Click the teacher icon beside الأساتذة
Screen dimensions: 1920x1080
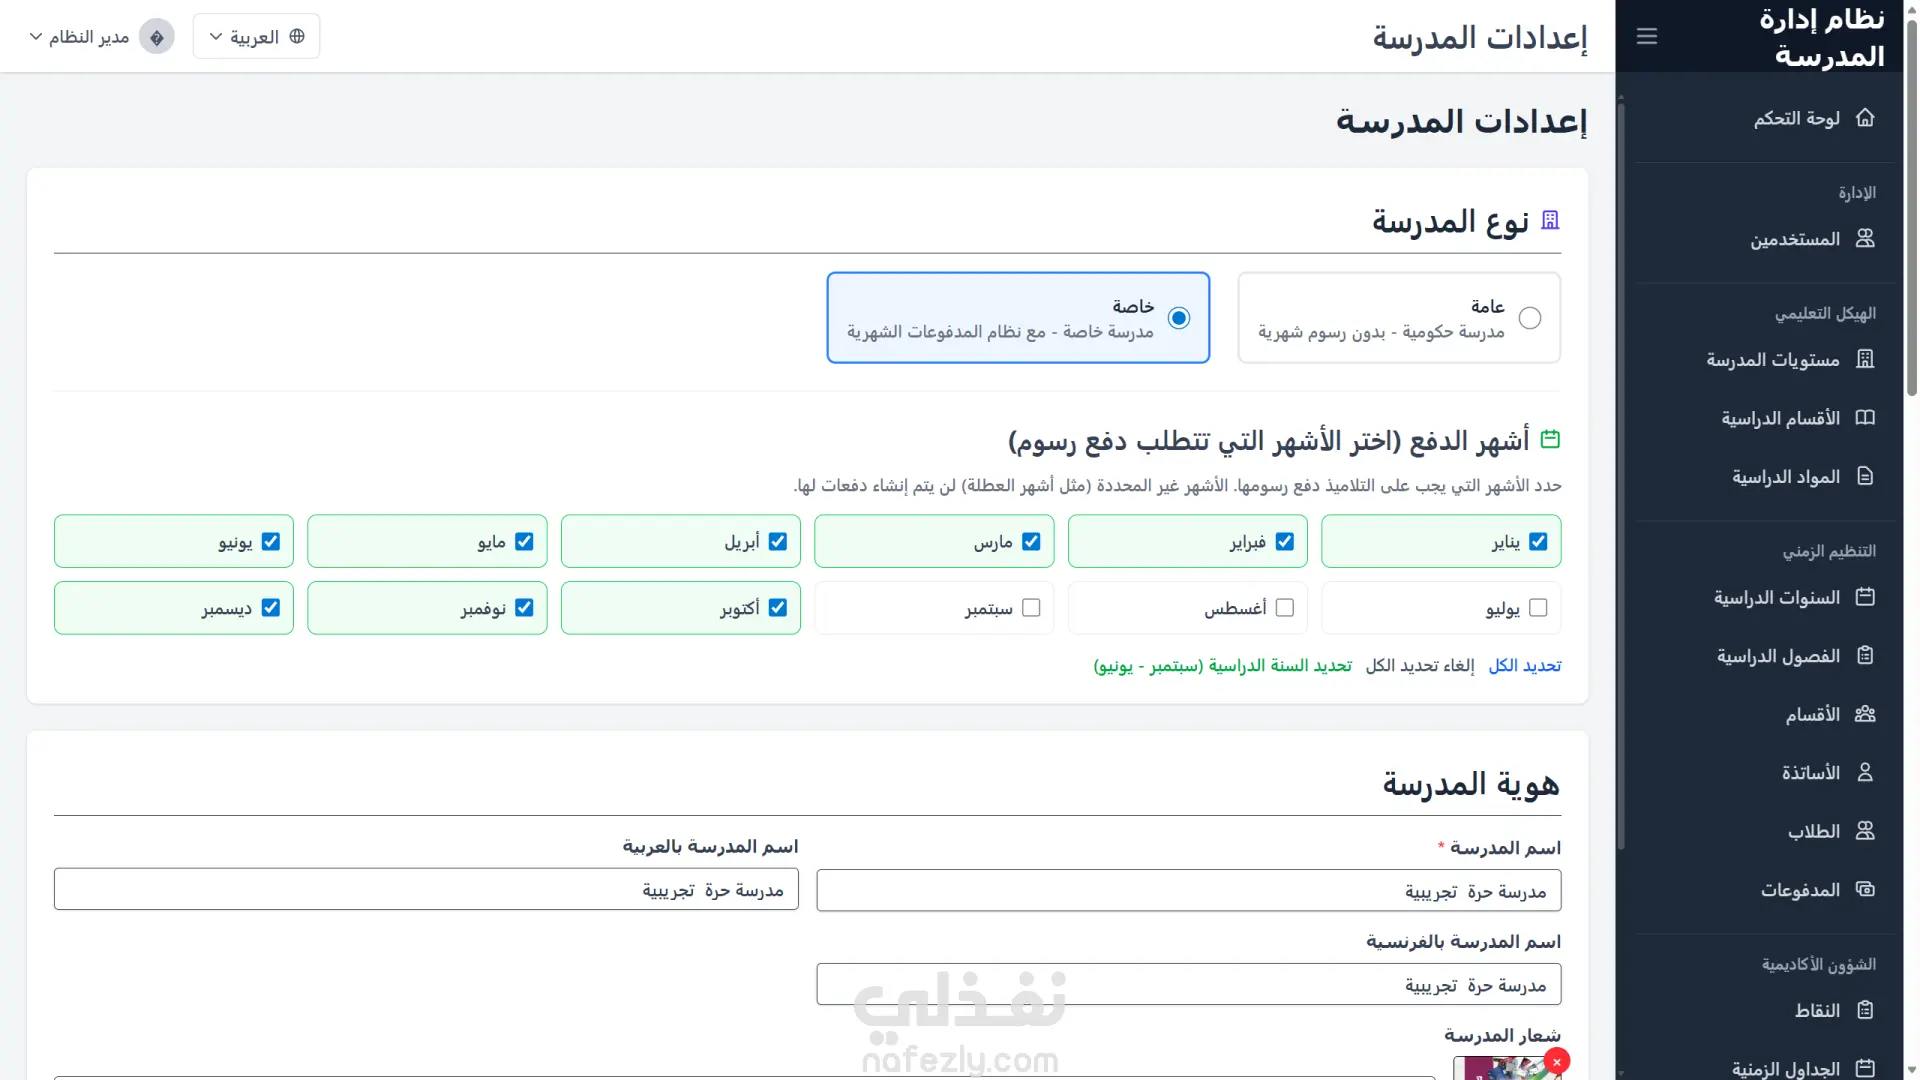[1865, 772]
